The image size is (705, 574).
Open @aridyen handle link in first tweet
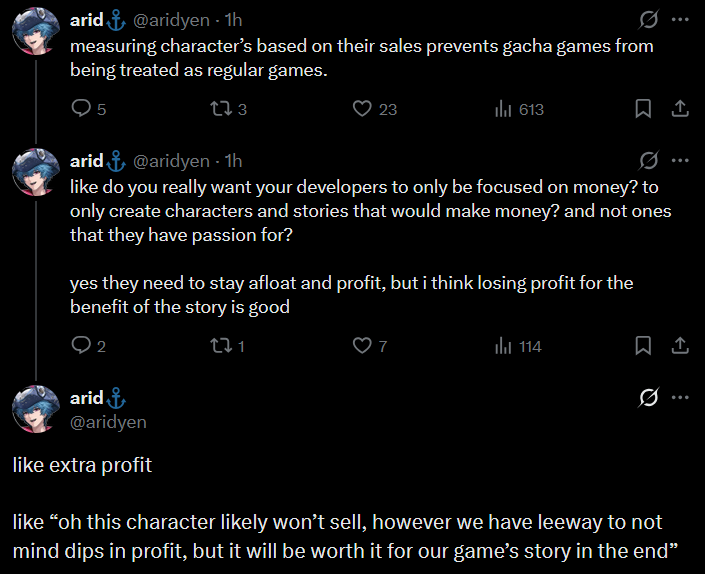tap(171, 20)
